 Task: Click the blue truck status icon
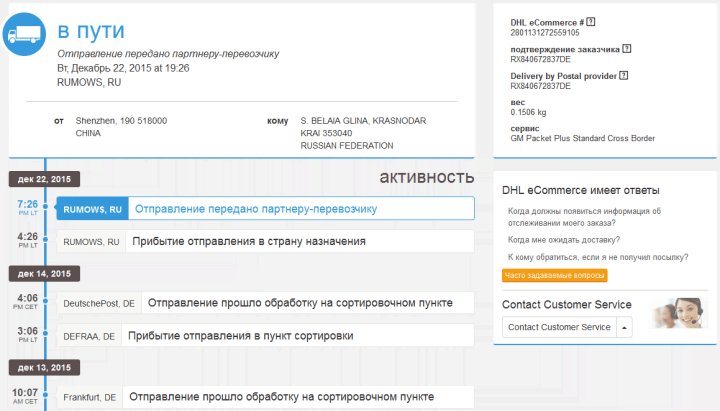[24, 34]
